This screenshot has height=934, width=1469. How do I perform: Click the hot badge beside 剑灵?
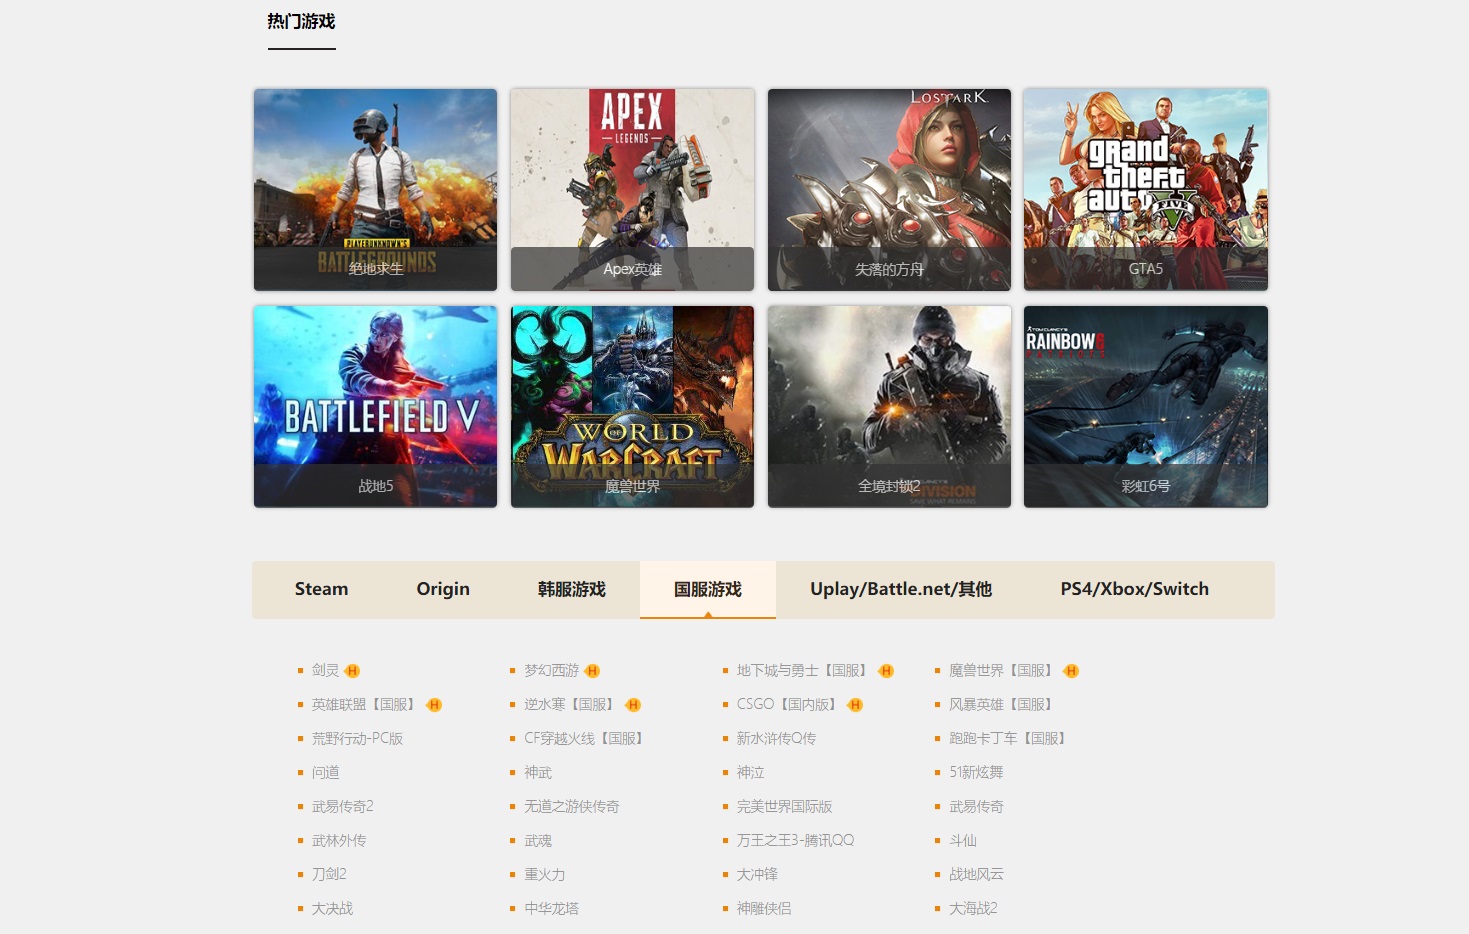pyautogui.click(x=352, y=671)
